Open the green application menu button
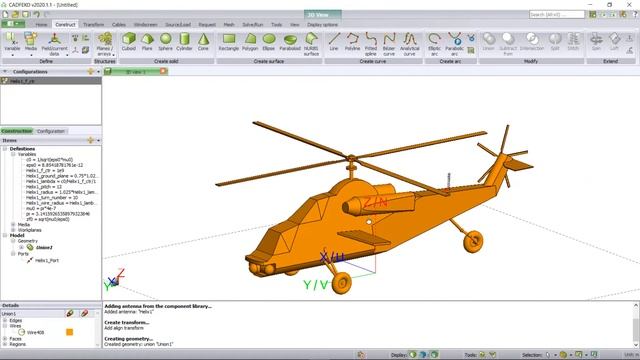Screen dimensions: 640x360 [13, 24]
